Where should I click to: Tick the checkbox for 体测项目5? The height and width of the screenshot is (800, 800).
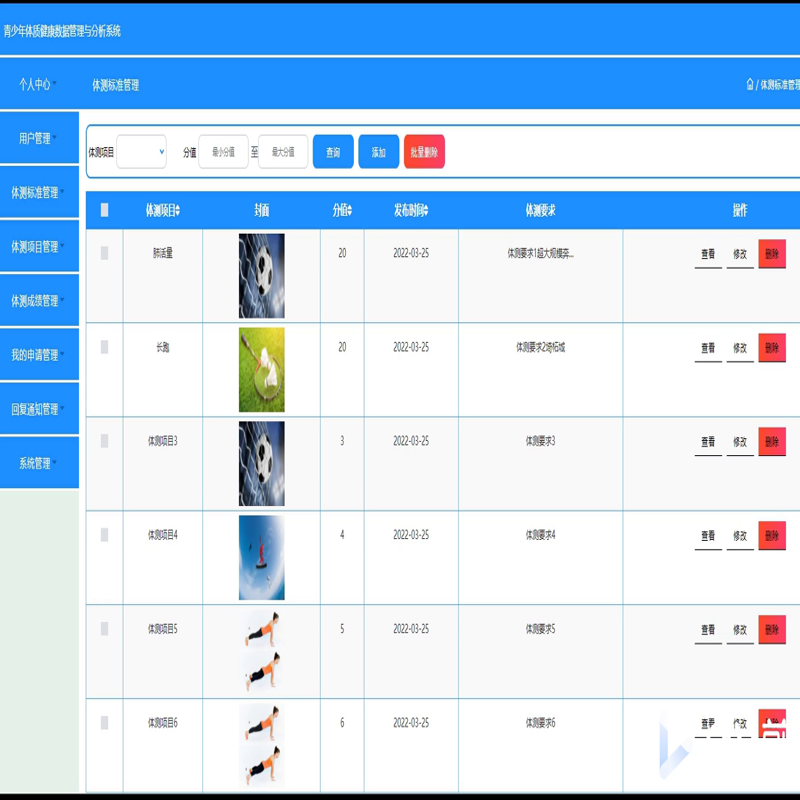click(105, 629)
